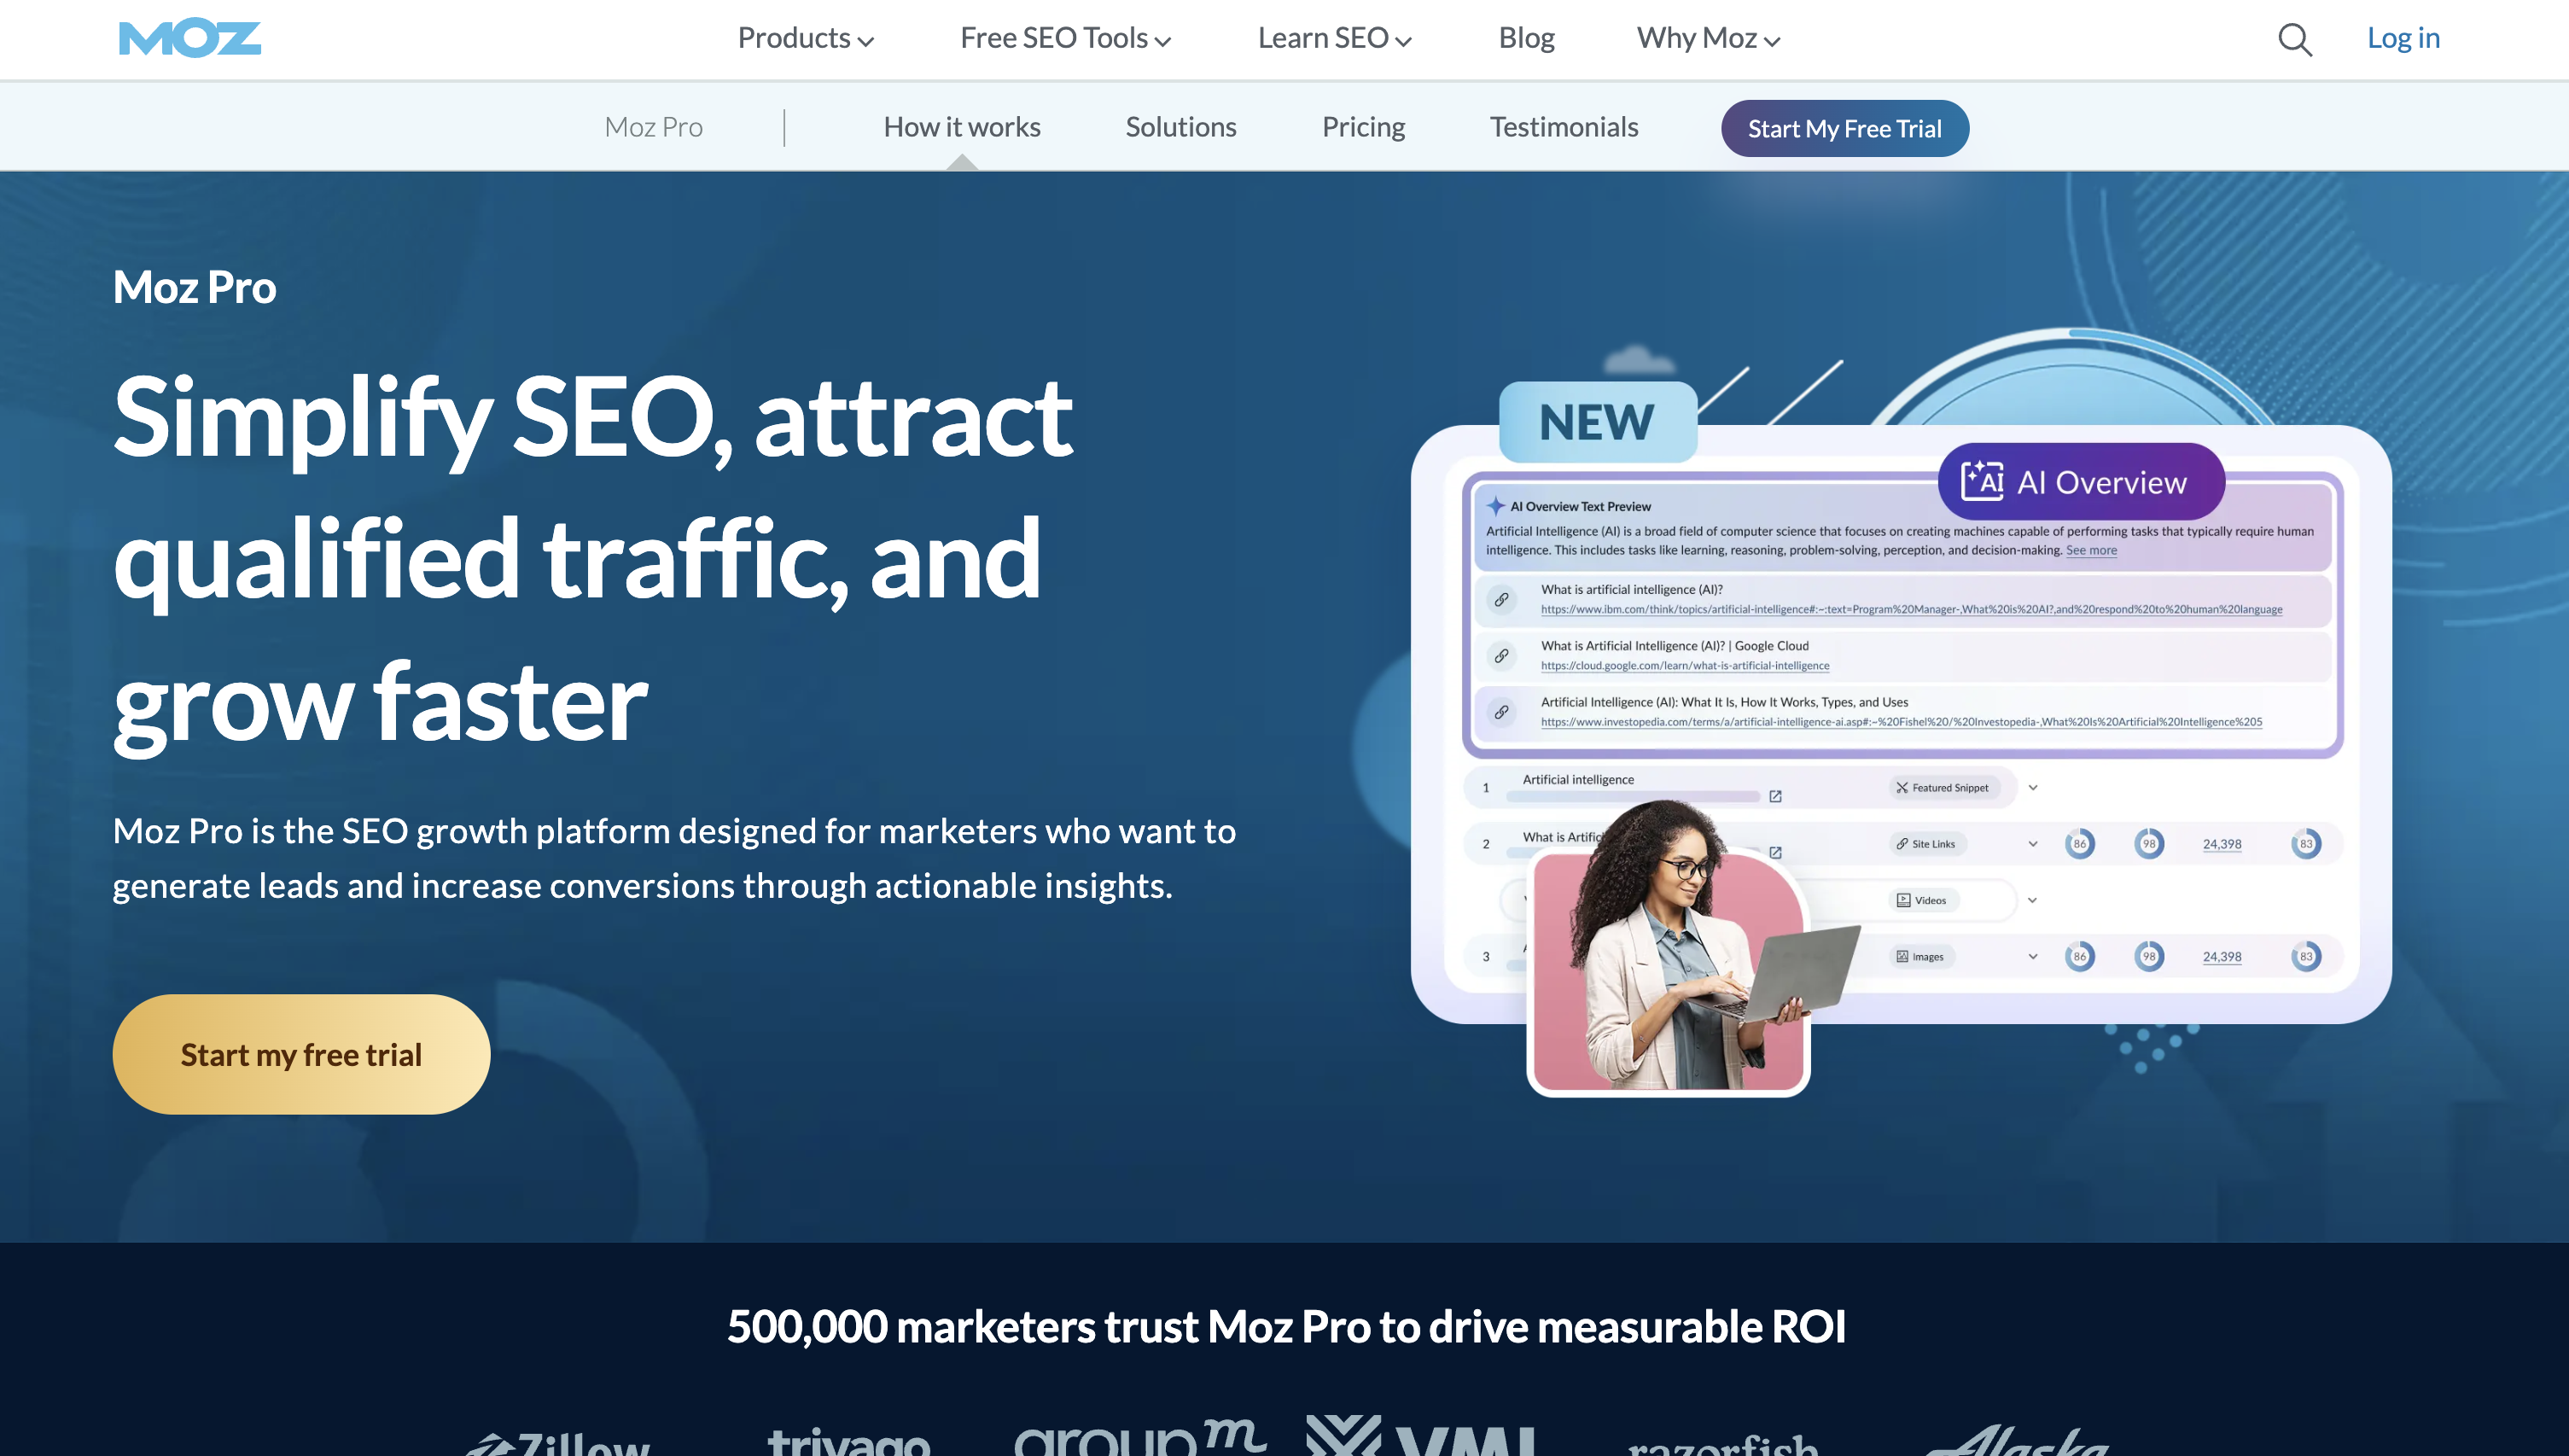Click the 86 score circle in row 3

[2080, 956]
